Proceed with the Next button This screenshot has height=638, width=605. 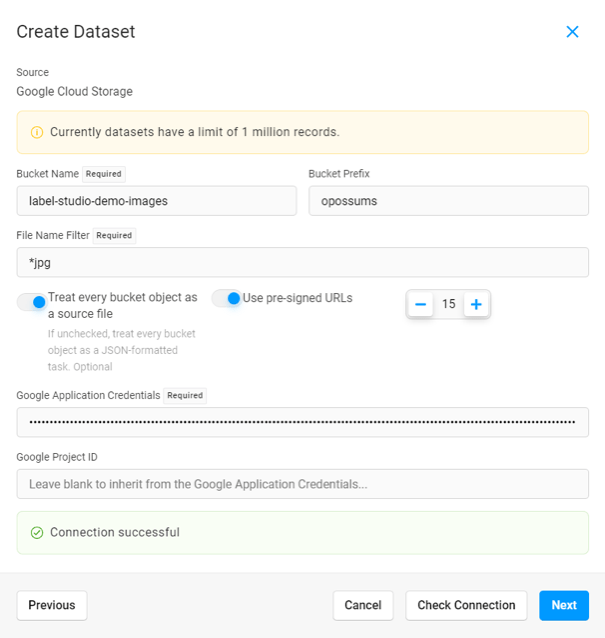coord(564,605)
